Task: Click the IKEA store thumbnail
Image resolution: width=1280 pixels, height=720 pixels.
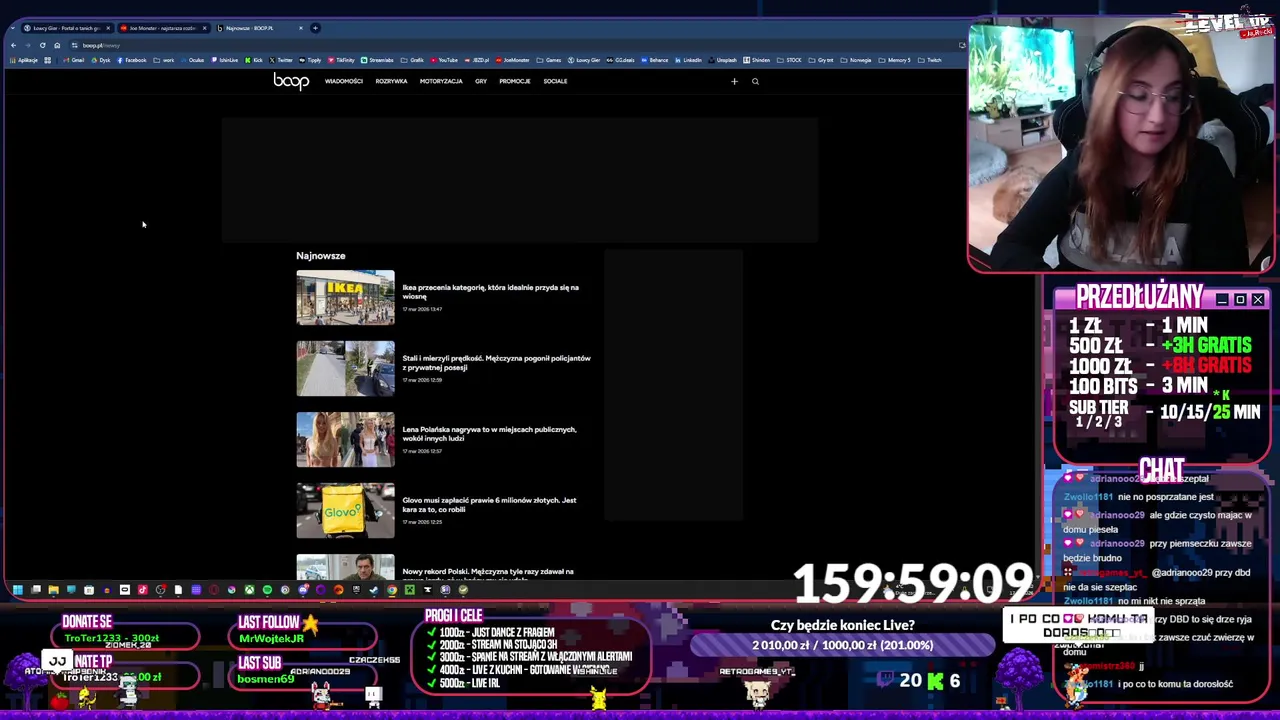Action: 345,297
